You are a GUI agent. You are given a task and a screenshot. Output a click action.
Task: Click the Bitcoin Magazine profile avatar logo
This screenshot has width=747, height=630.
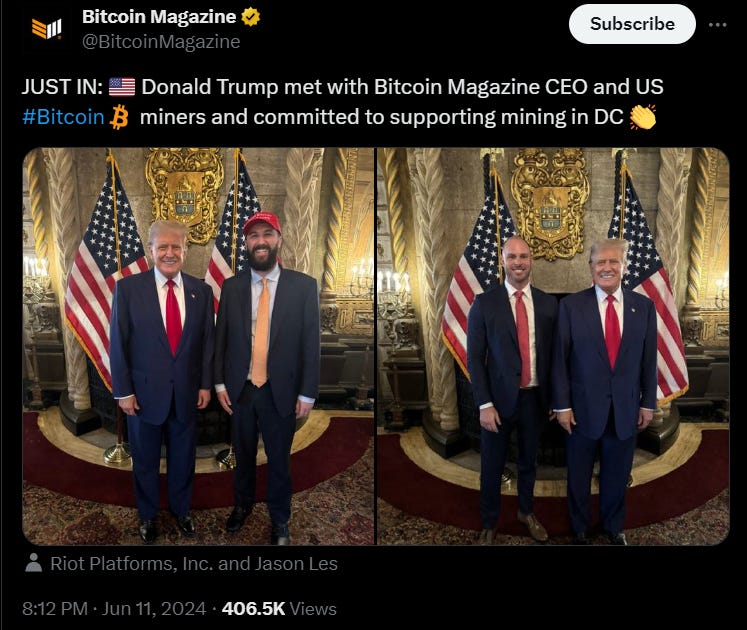(x=46, y=29)
